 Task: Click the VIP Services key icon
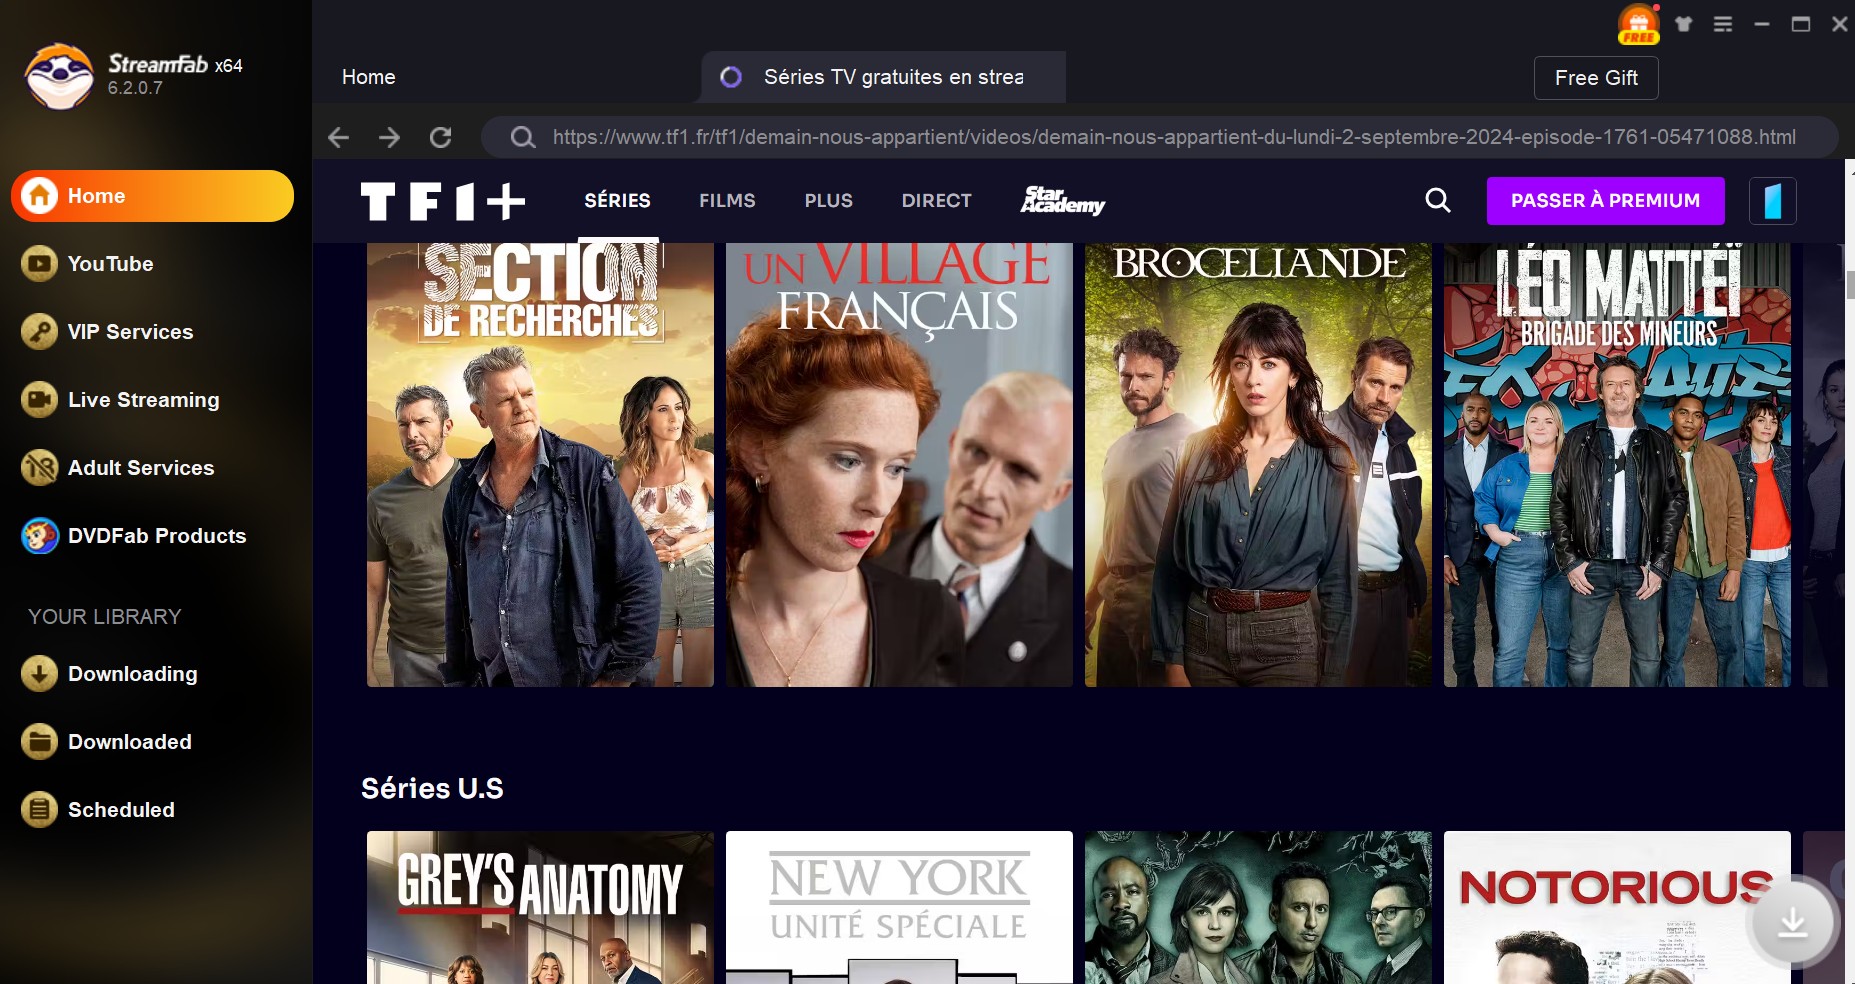click(39, 332)
